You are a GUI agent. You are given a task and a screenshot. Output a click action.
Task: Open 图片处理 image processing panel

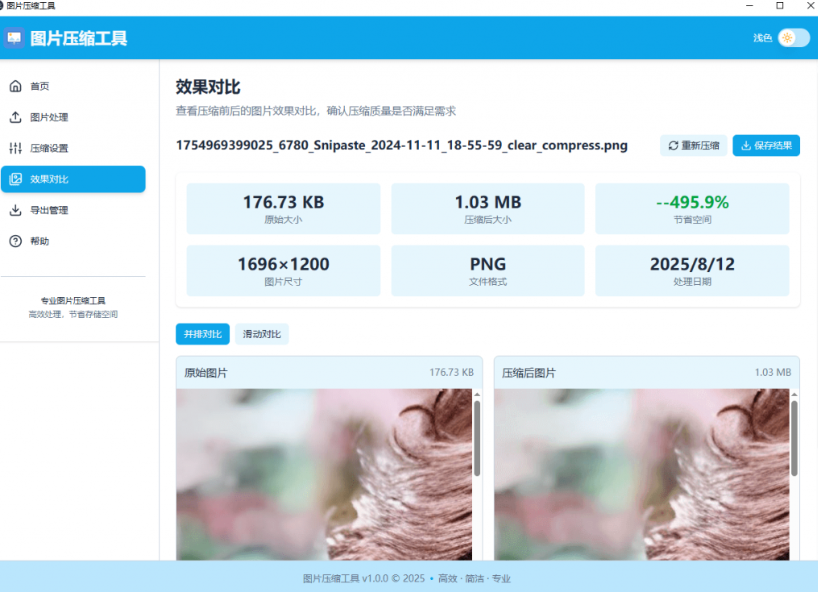click(x=15, y=117)
